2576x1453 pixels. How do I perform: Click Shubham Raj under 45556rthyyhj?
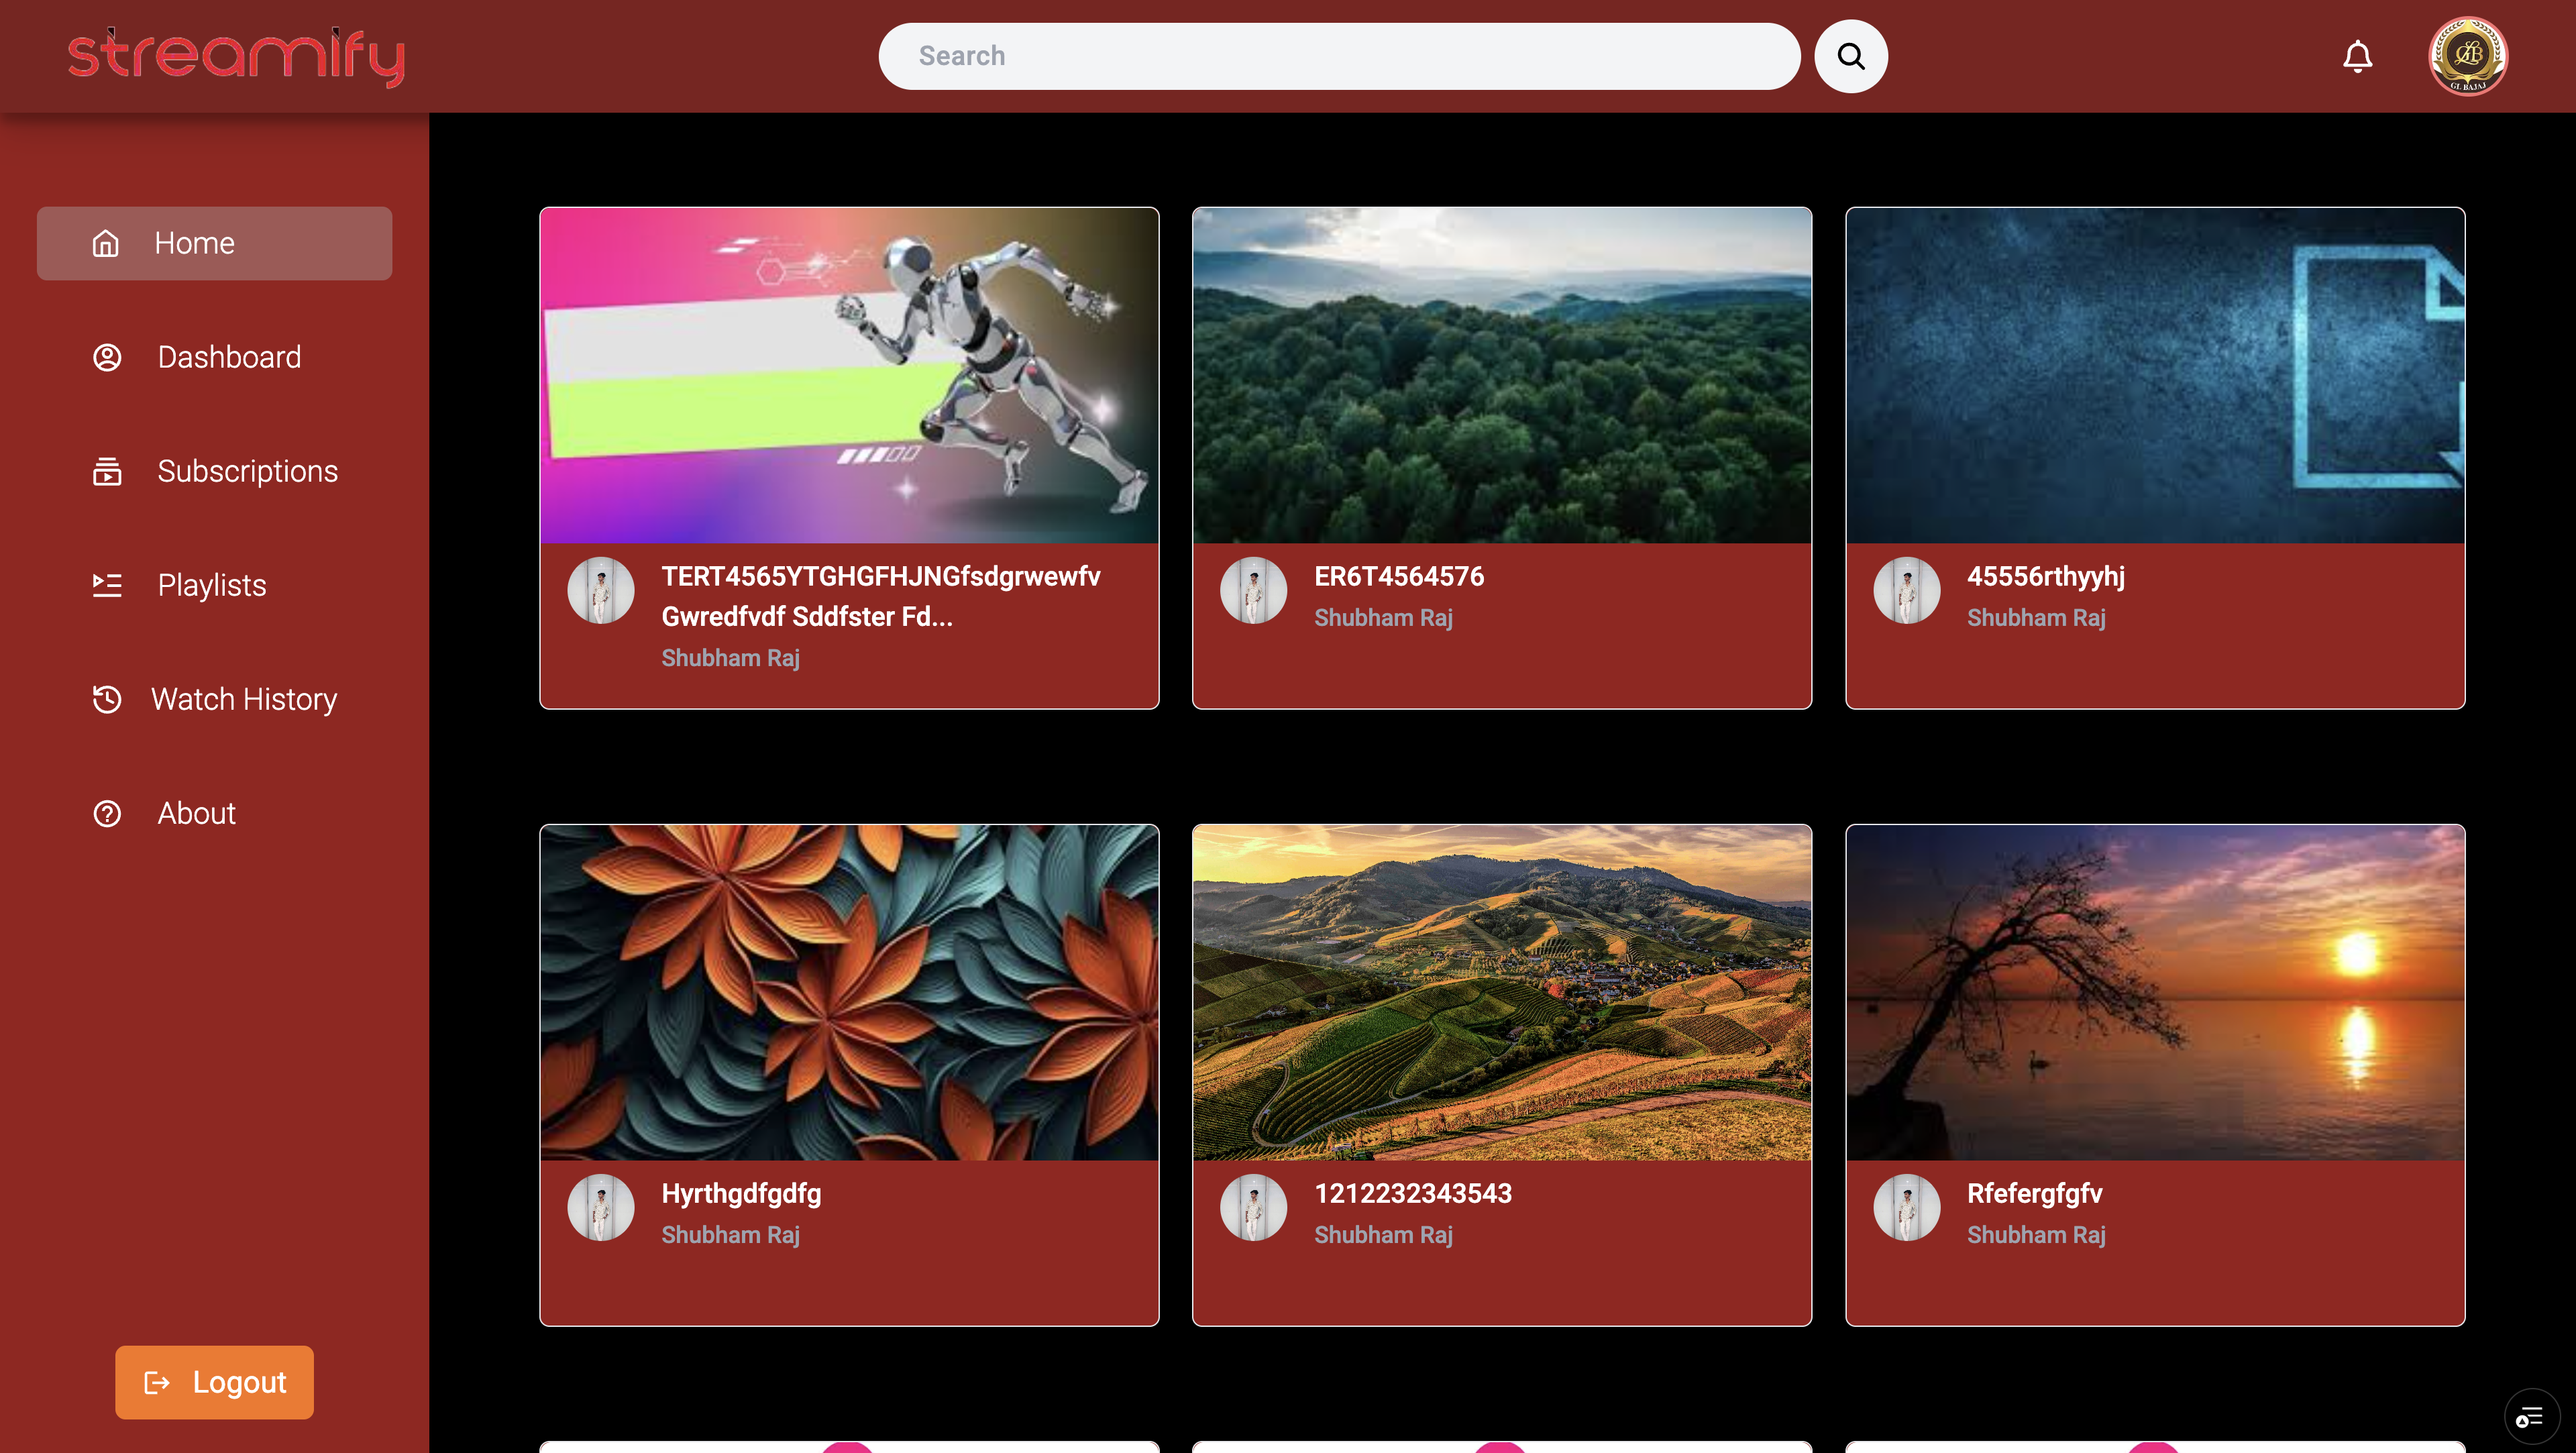tap(2036, 618)
